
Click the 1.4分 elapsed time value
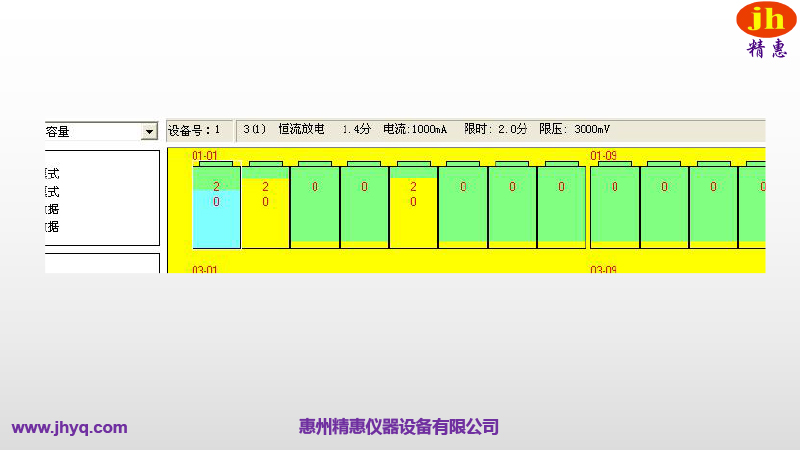point(356,129)
